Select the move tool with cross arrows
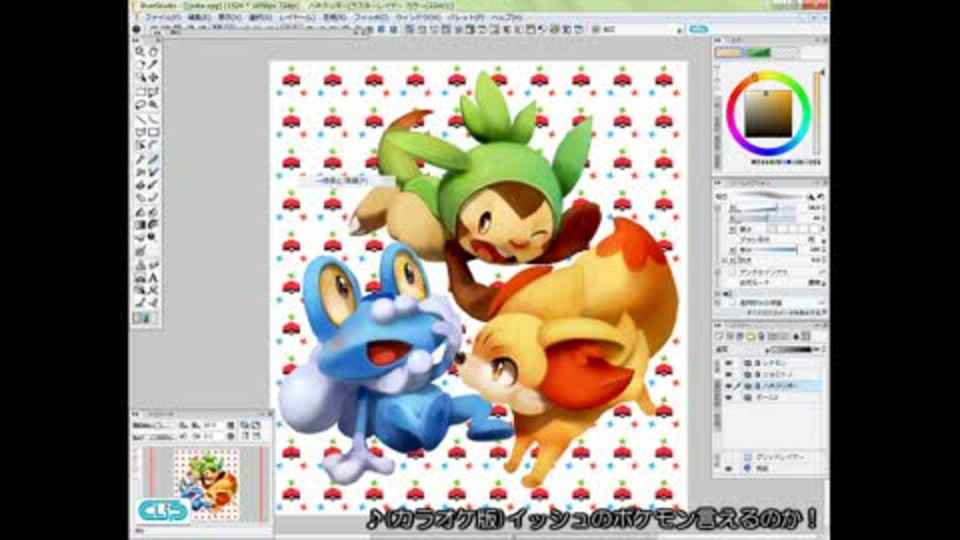 [153, 78]
